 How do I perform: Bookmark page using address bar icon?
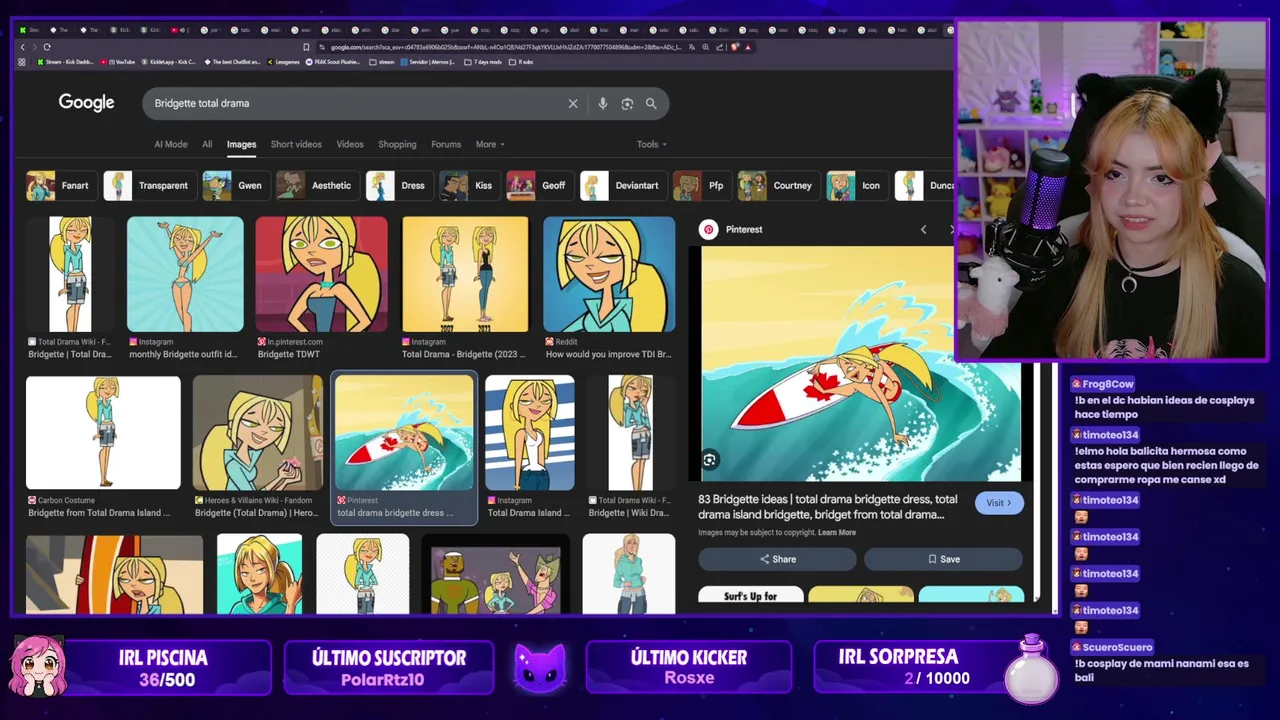306,47
